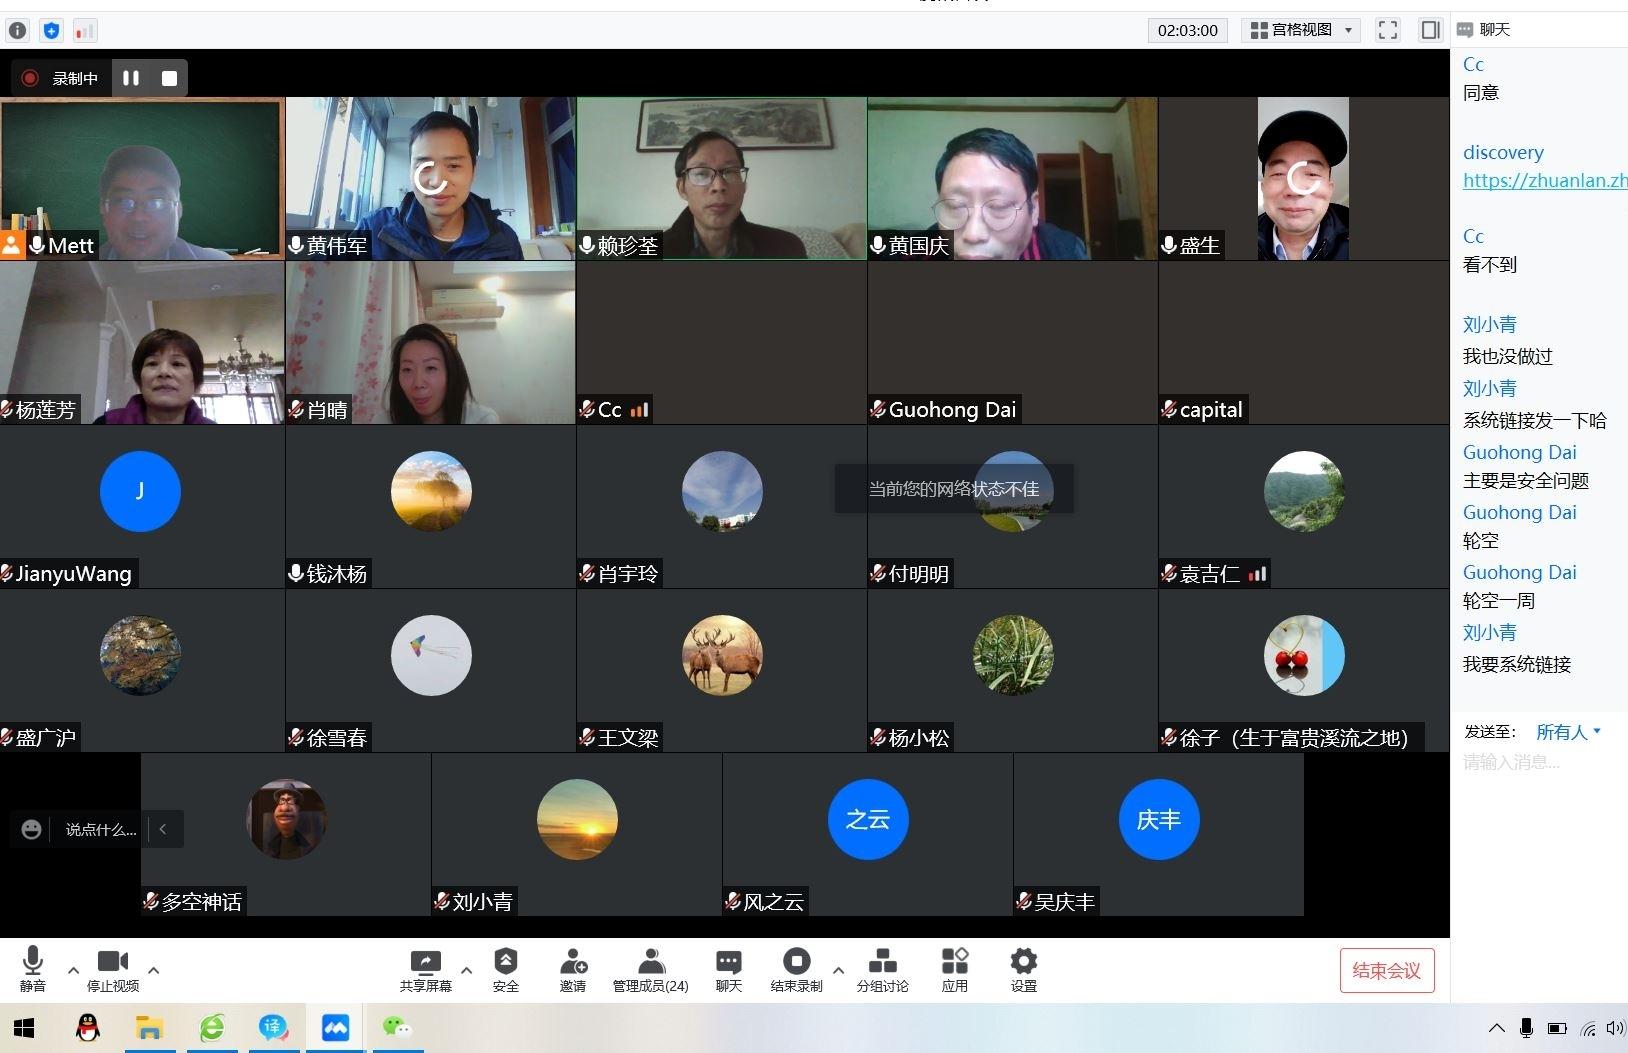
Task: Open the zhuanlan link in chat
Action: (x=1544, y=181)
